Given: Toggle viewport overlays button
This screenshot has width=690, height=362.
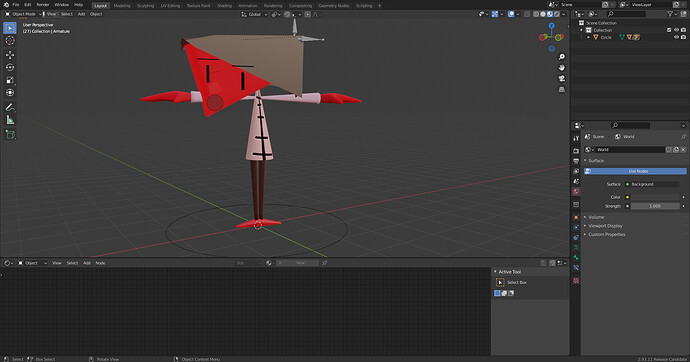Looking at the screenshot, I should pos(511,14).
